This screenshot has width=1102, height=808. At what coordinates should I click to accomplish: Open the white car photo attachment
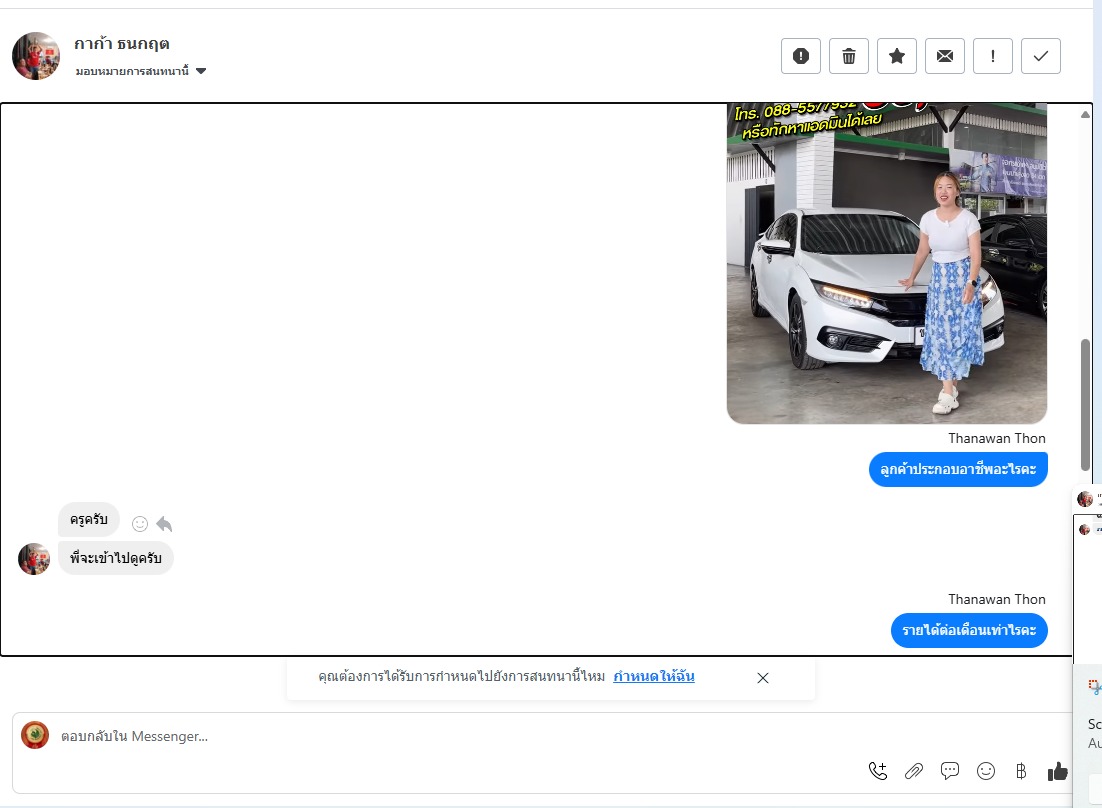pos(887,263)
